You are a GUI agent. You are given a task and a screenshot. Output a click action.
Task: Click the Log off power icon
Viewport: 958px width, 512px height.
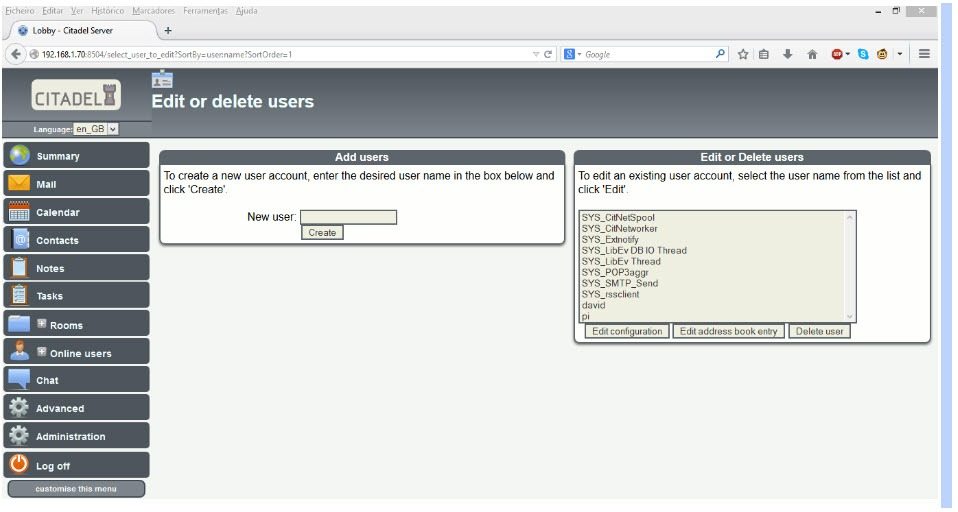19,465
